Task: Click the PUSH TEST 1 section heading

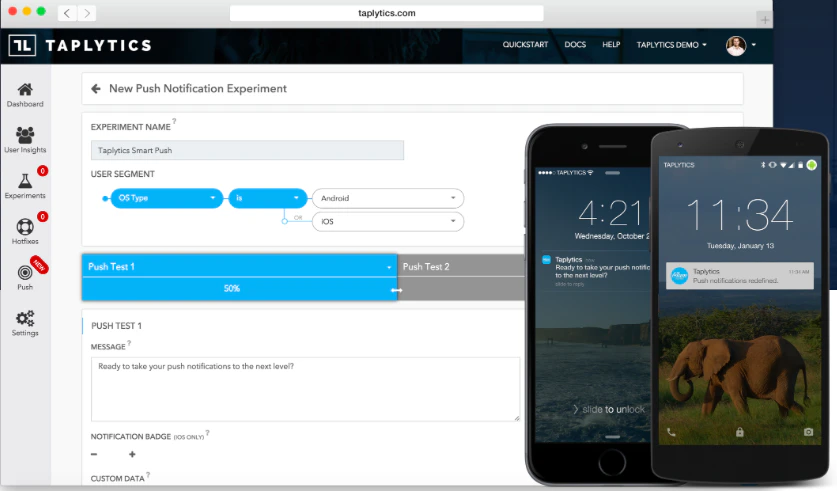Action: point(116,326)
